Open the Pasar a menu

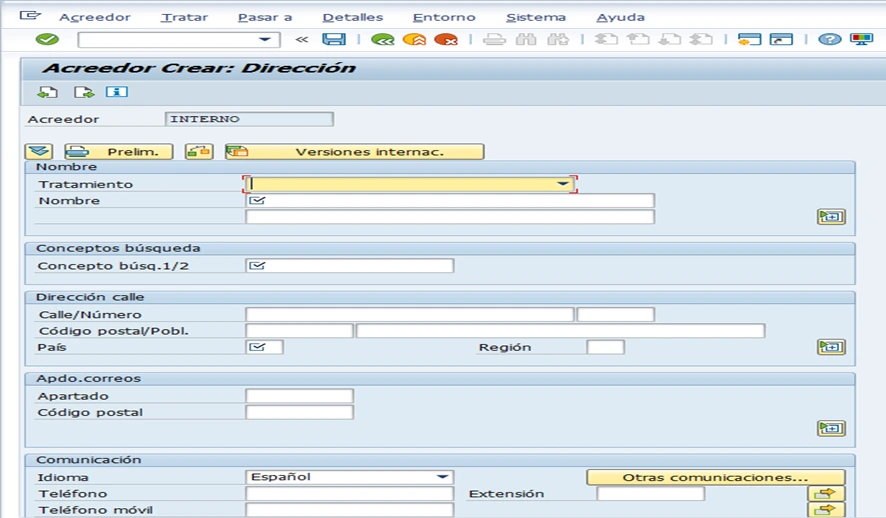265,17
